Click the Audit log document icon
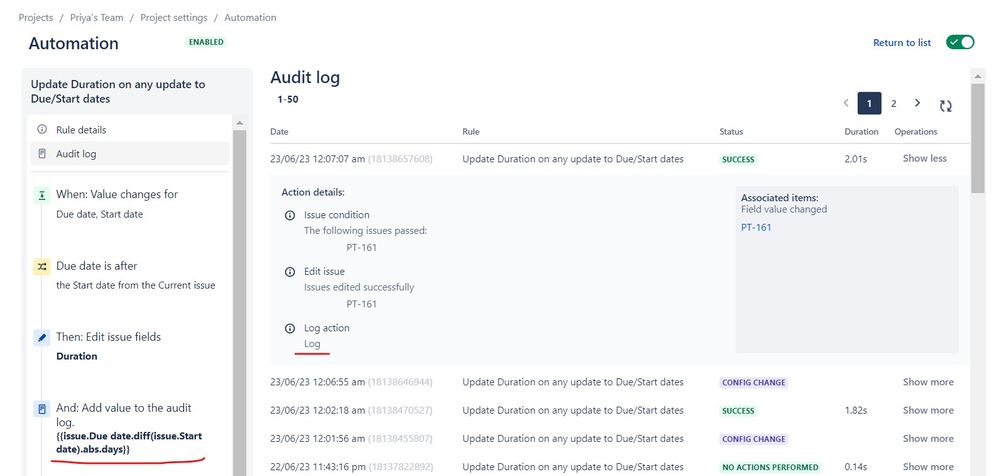This screenshot has height=476, width=999. [42, 154]
